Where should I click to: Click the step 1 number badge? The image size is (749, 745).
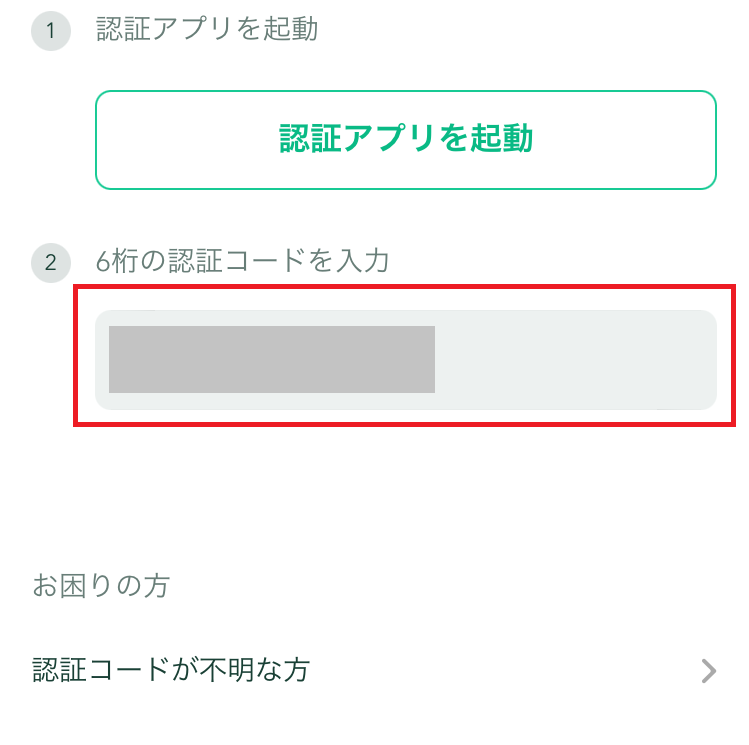point(51,31)
